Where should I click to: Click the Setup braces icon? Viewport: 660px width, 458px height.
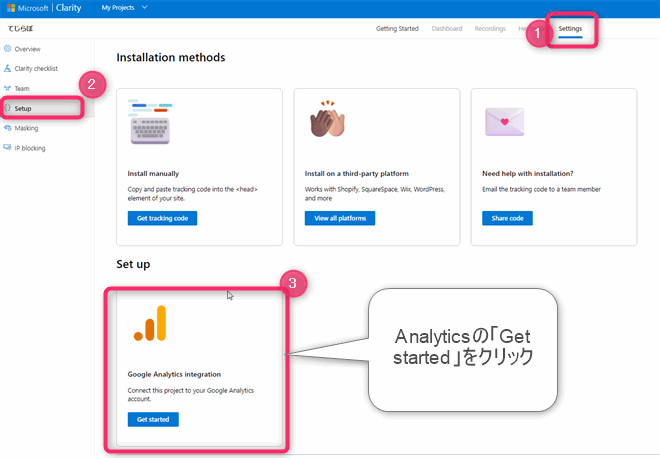coord(7,108)
